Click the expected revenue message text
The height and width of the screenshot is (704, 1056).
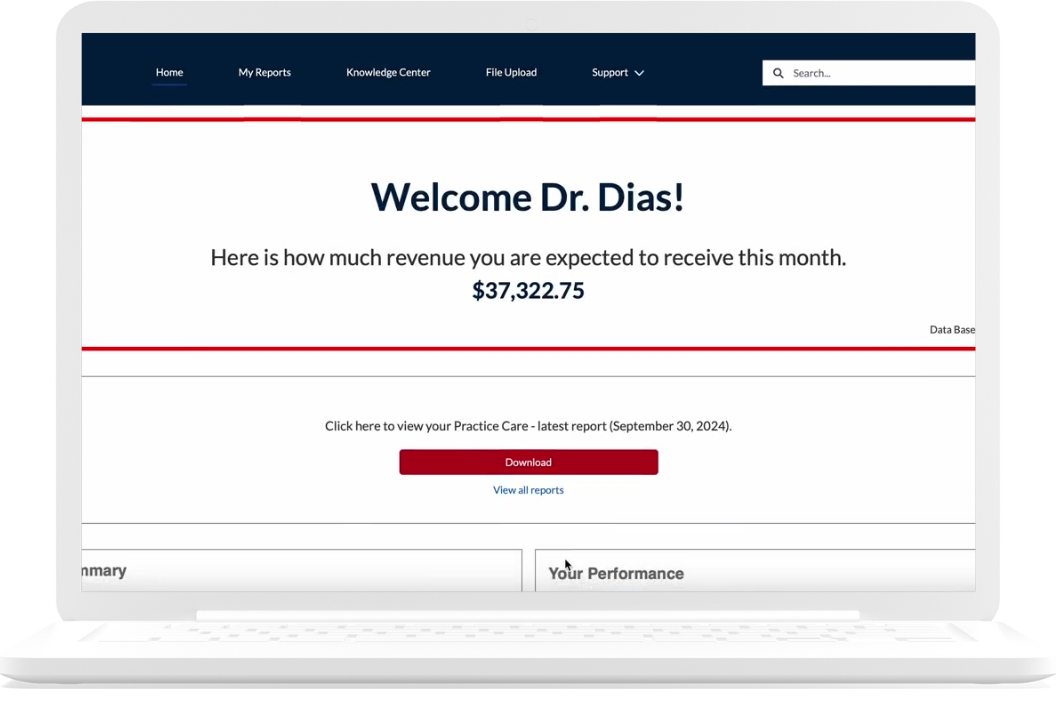528,257
